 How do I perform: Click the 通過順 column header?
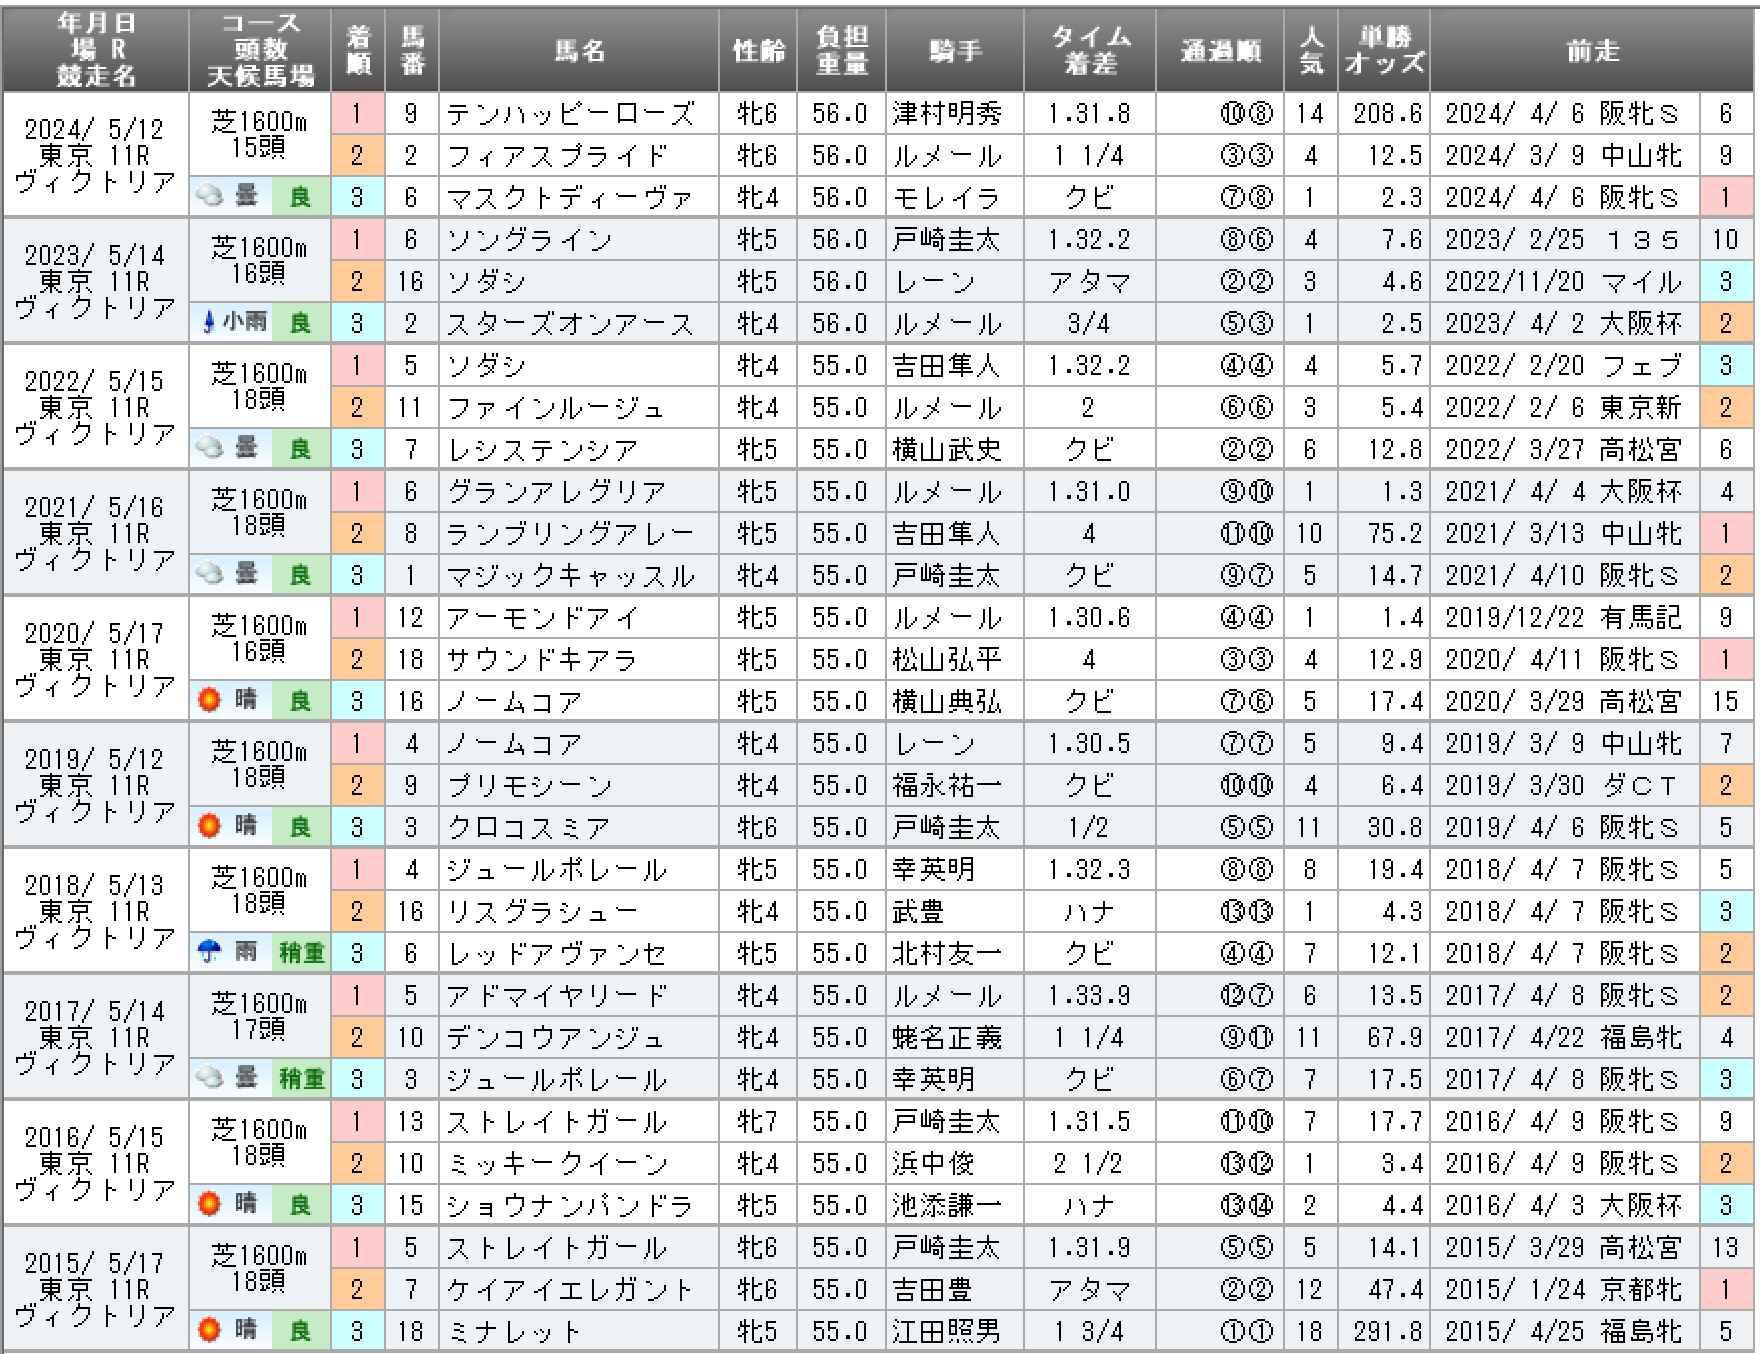1220,51
